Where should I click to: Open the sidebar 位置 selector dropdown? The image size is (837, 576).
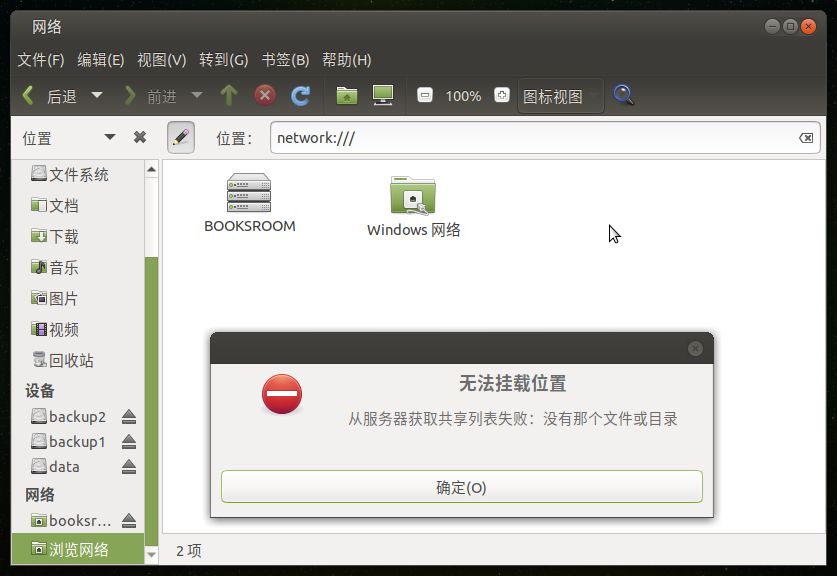pyautogui.click(x=68, y=138)
